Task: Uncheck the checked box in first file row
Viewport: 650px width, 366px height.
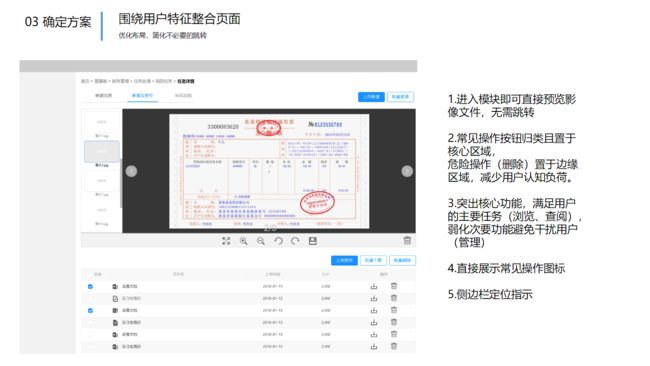Action: [x=90, y=286]
